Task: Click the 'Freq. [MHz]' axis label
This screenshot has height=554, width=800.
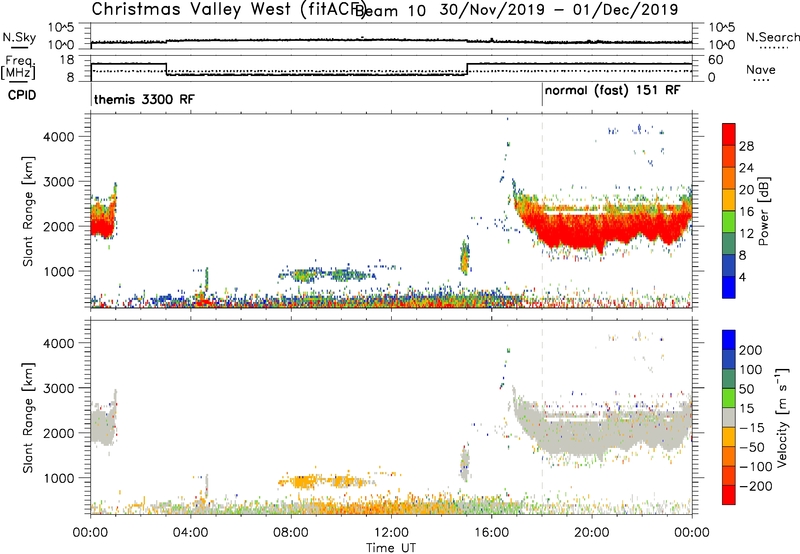Action: point(18,67)
